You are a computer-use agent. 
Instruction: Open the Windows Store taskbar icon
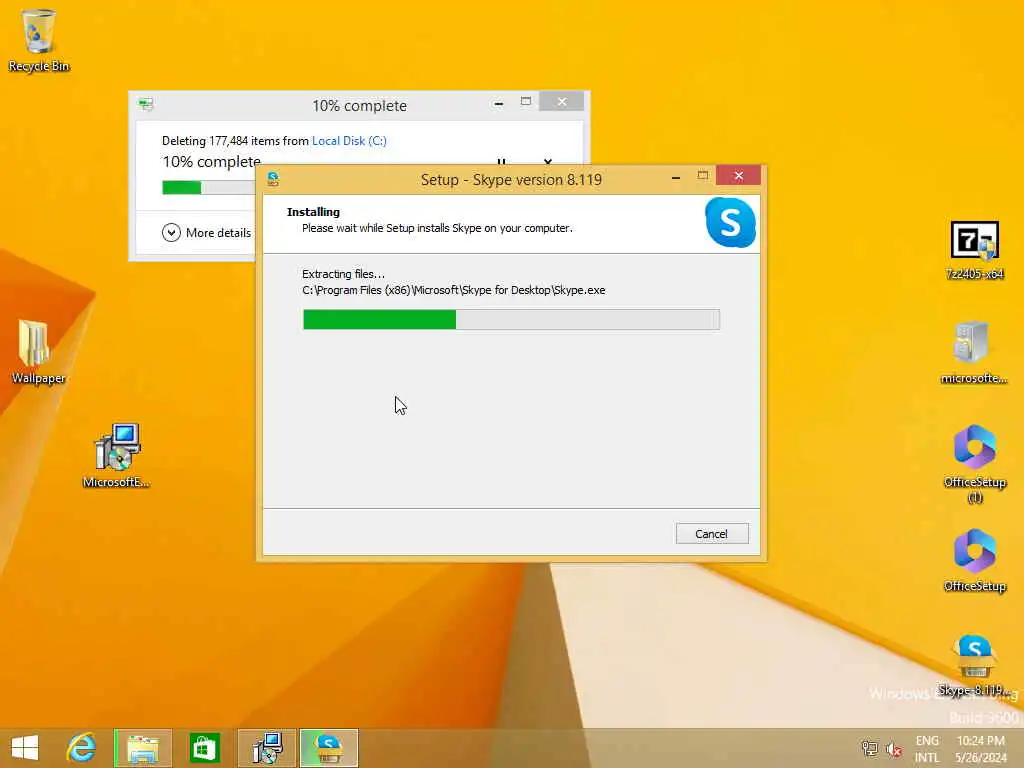(x=204, y=748)
